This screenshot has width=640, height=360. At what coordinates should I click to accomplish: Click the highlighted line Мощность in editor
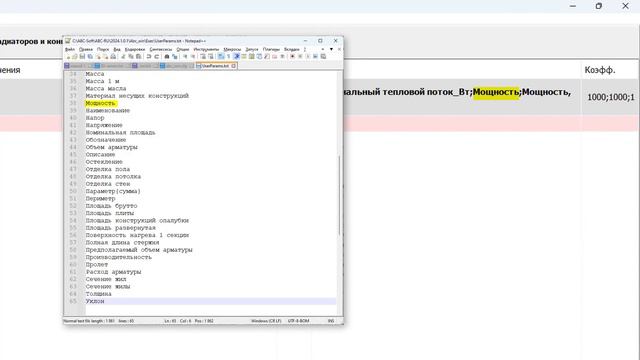[x=100, y=103]
